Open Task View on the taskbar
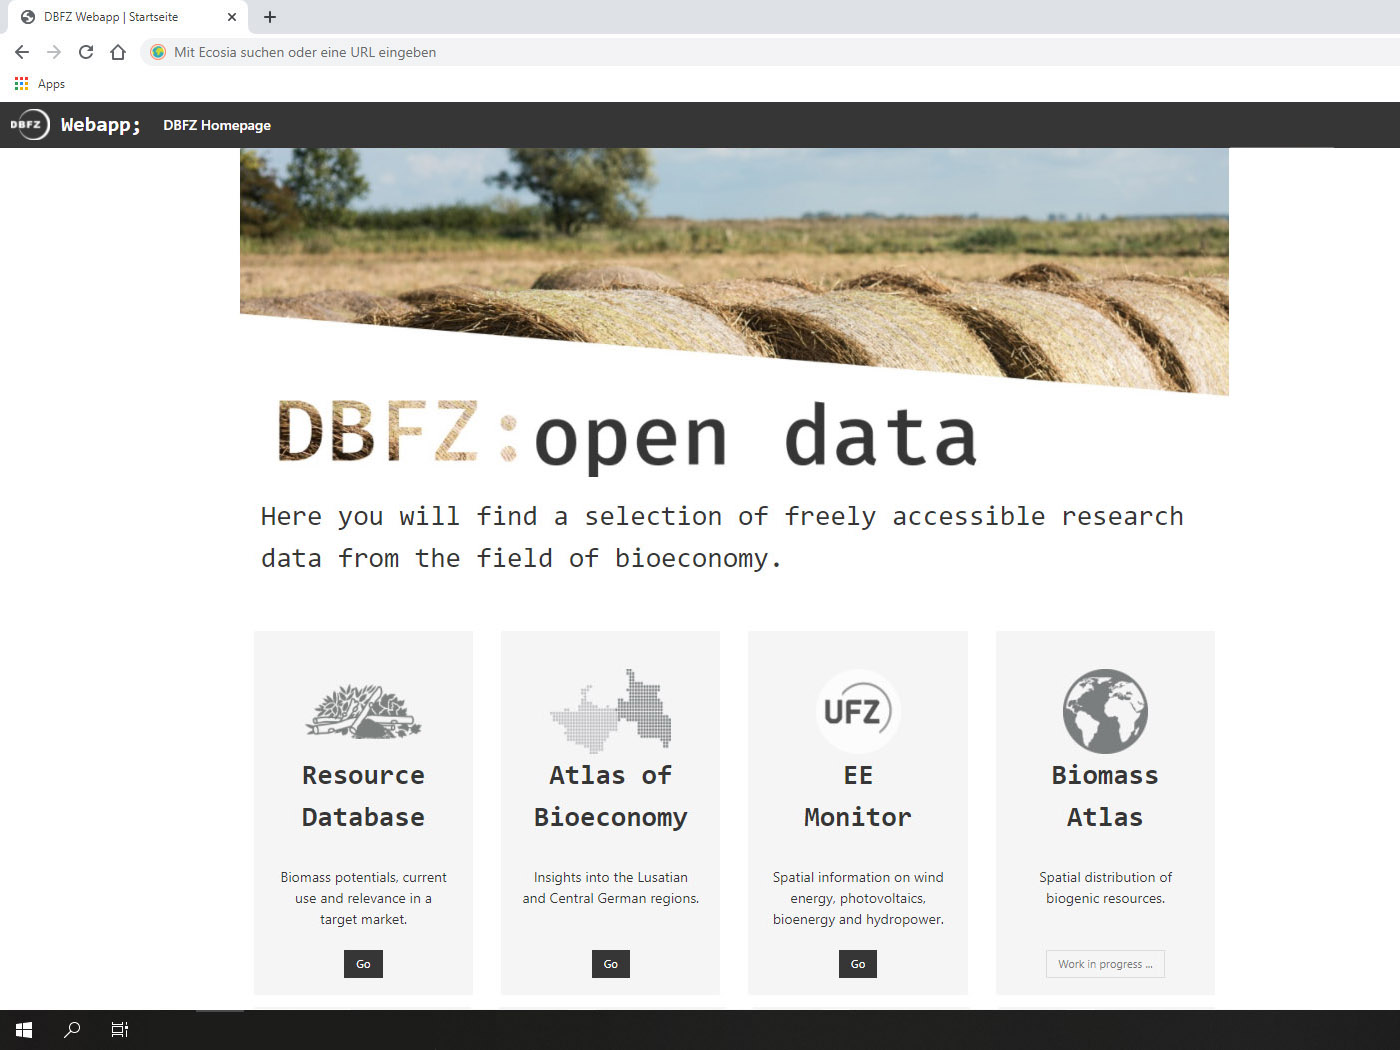The width and height of the screenshot is (1400, 1050). [x=120, y=1030]
